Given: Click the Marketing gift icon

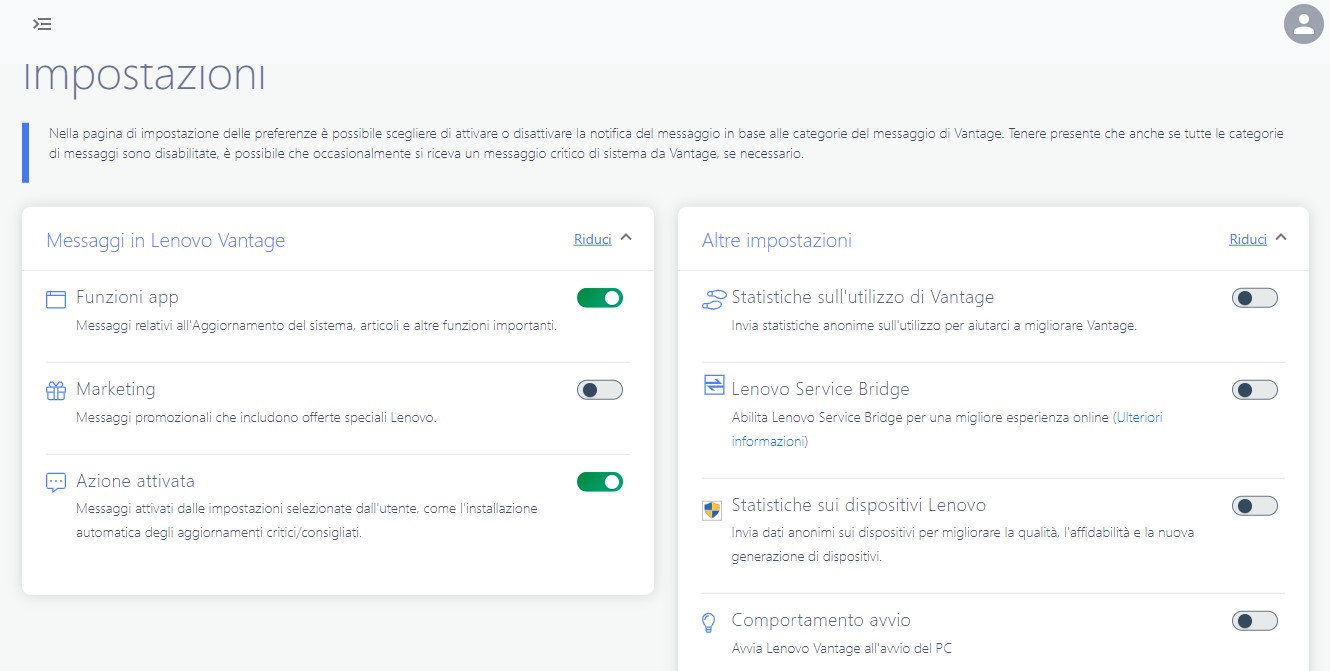Looking at the screenshot, I should pyautogui.click(x=56, y=390).
